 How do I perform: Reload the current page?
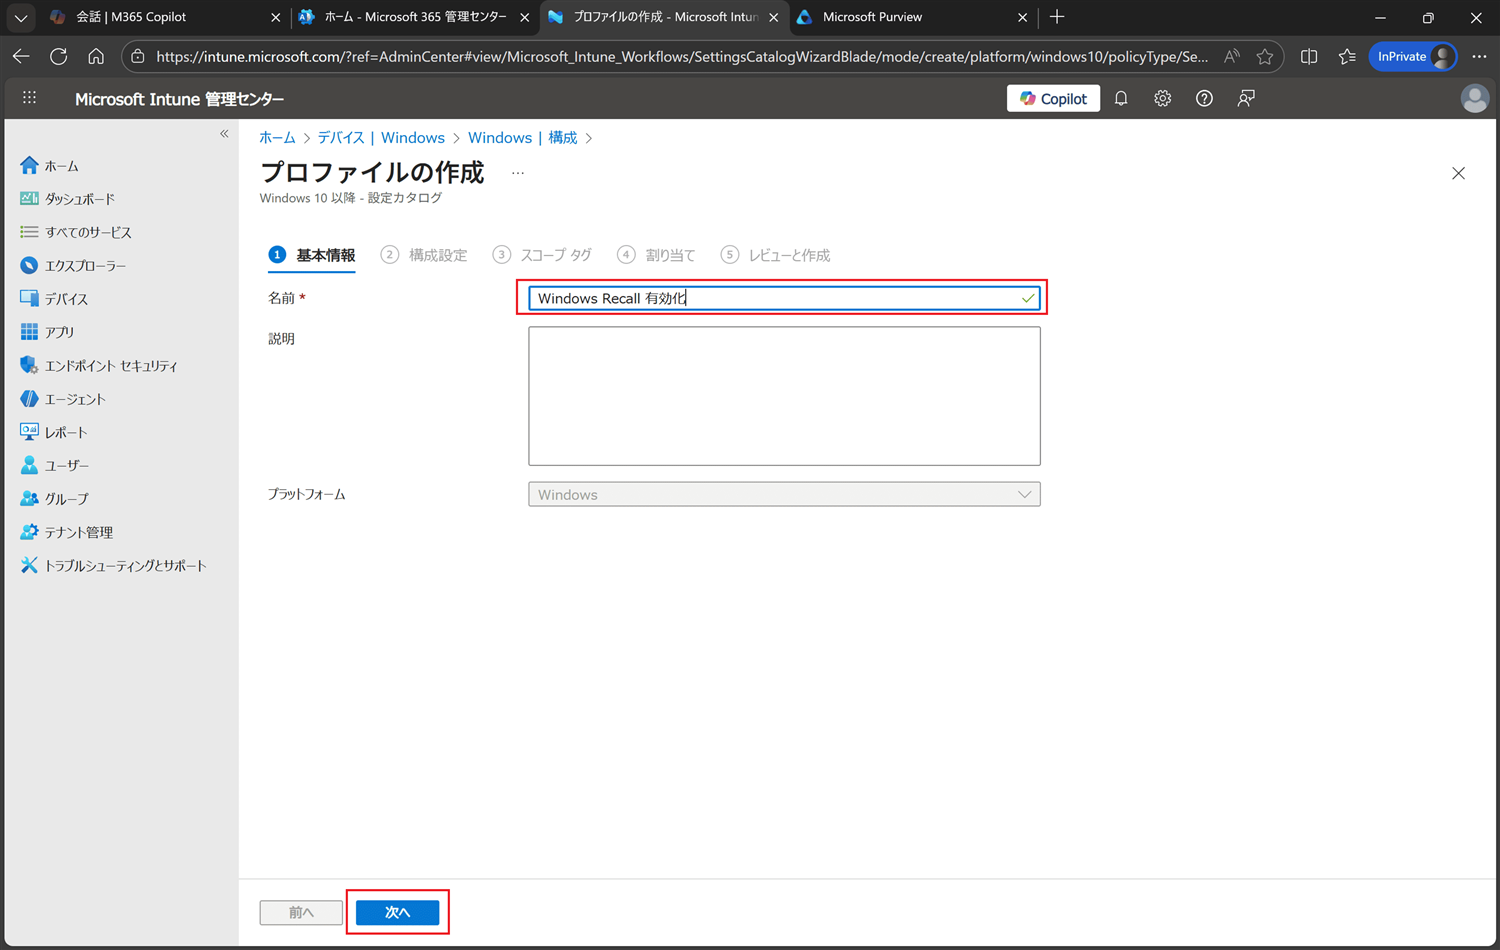click(x=59, y=57)
